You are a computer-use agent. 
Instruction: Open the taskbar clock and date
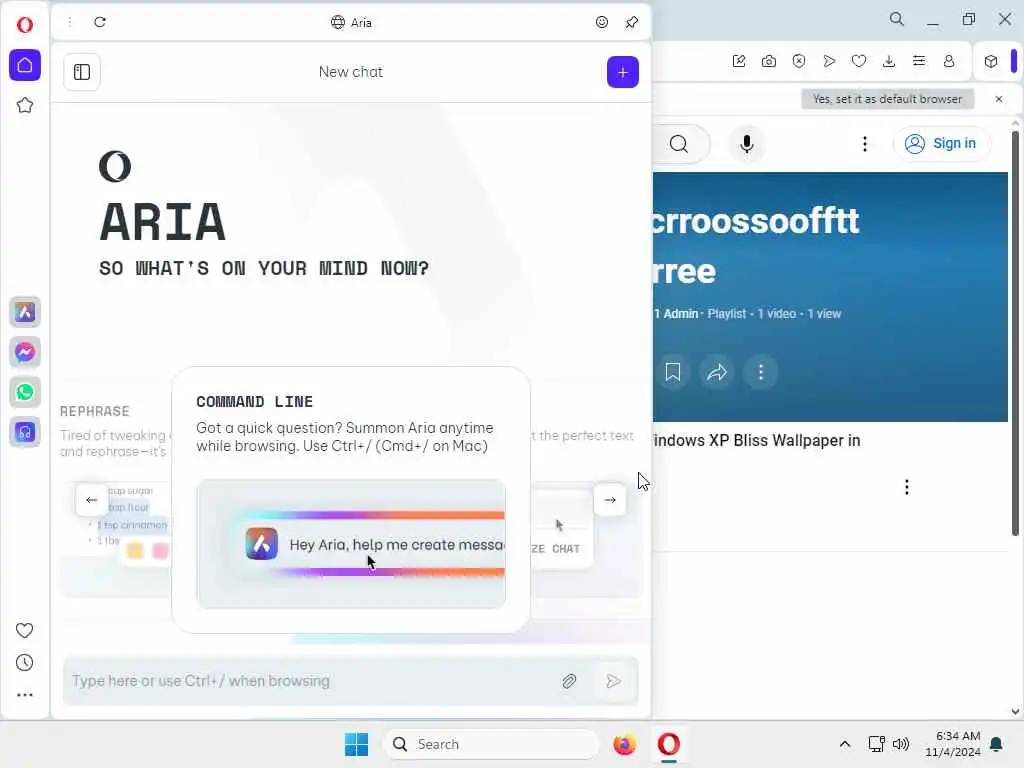pos(953,744)
